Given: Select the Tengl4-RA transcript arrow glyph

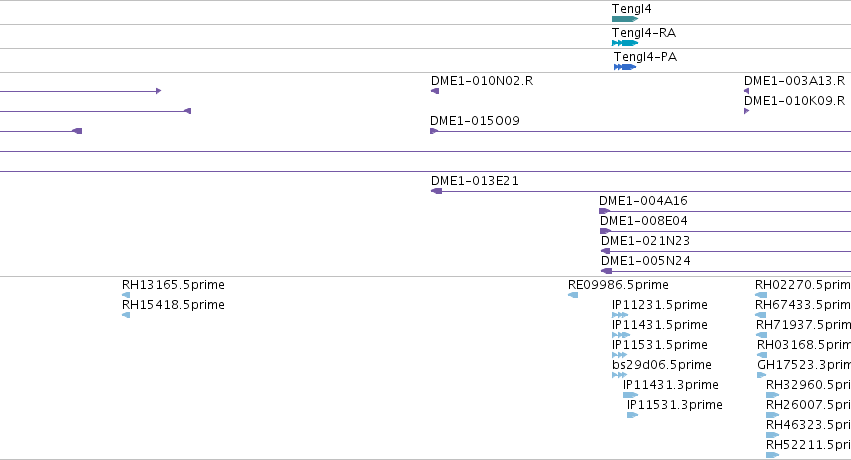Looking at the screenshot, I should coord(625,43).
